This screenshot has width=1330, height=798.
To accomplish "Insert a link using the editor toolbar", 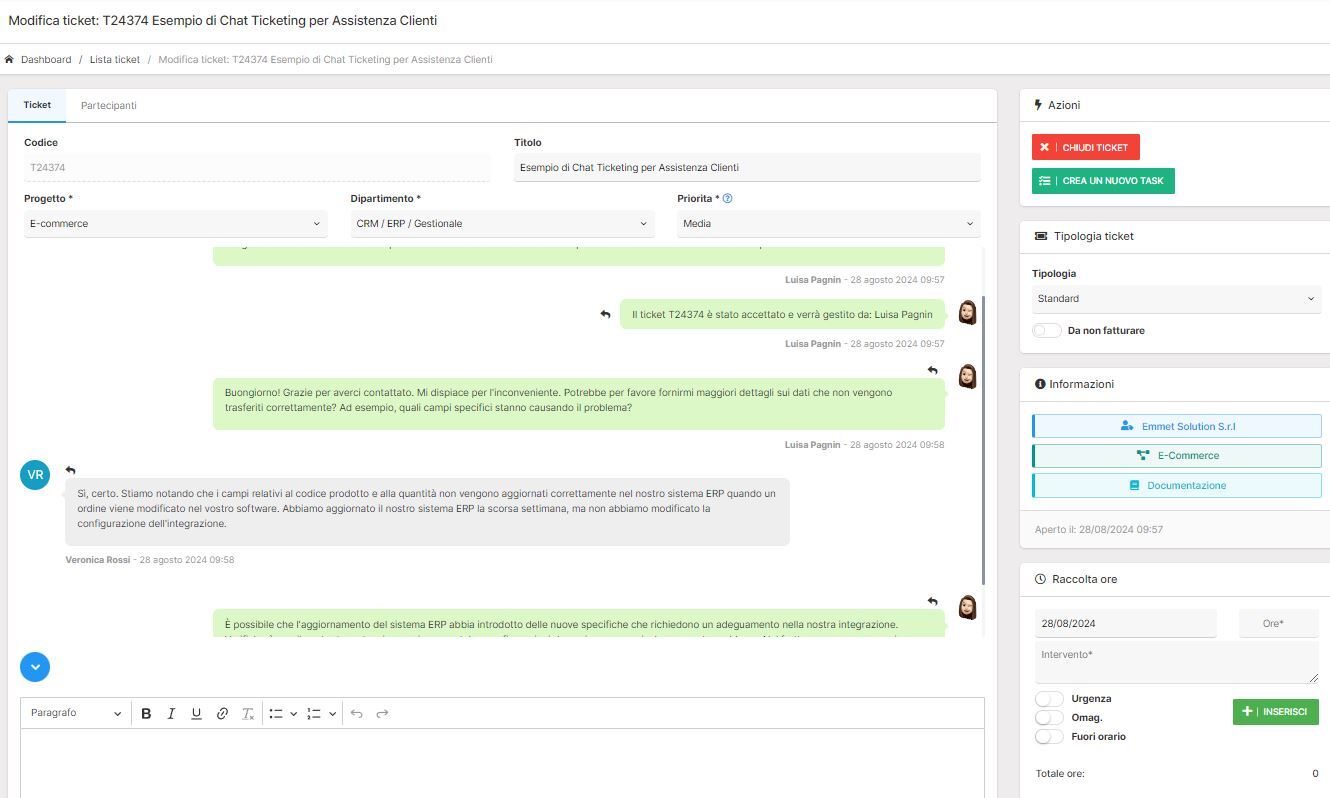I will 222,713.
